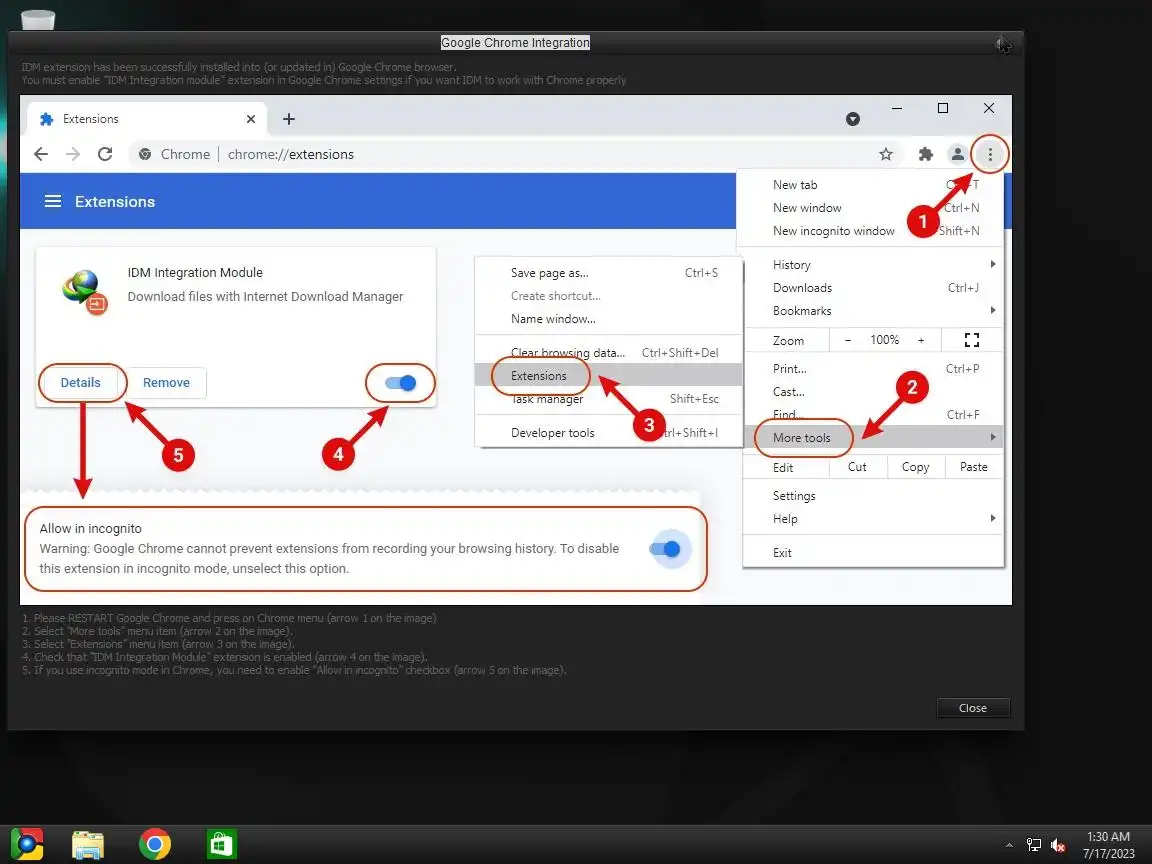Bookmark this page with the star icon

pos(886,154)
